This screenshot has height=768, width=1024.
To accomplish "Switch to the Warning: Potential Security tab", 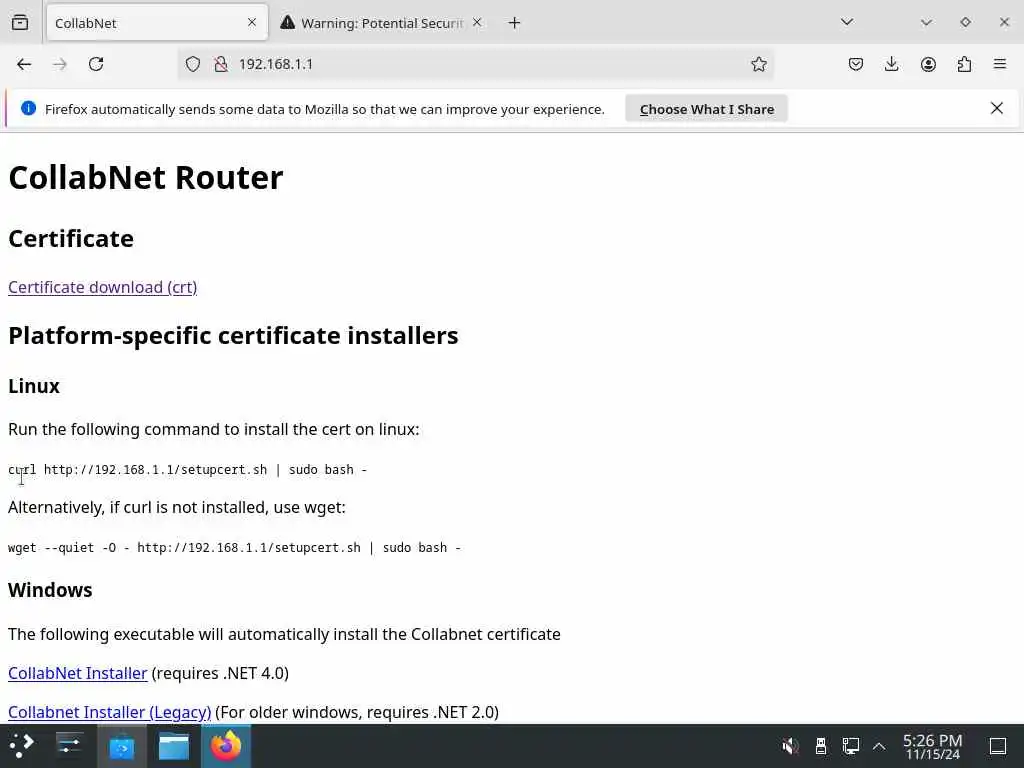I will coord(381,23).
